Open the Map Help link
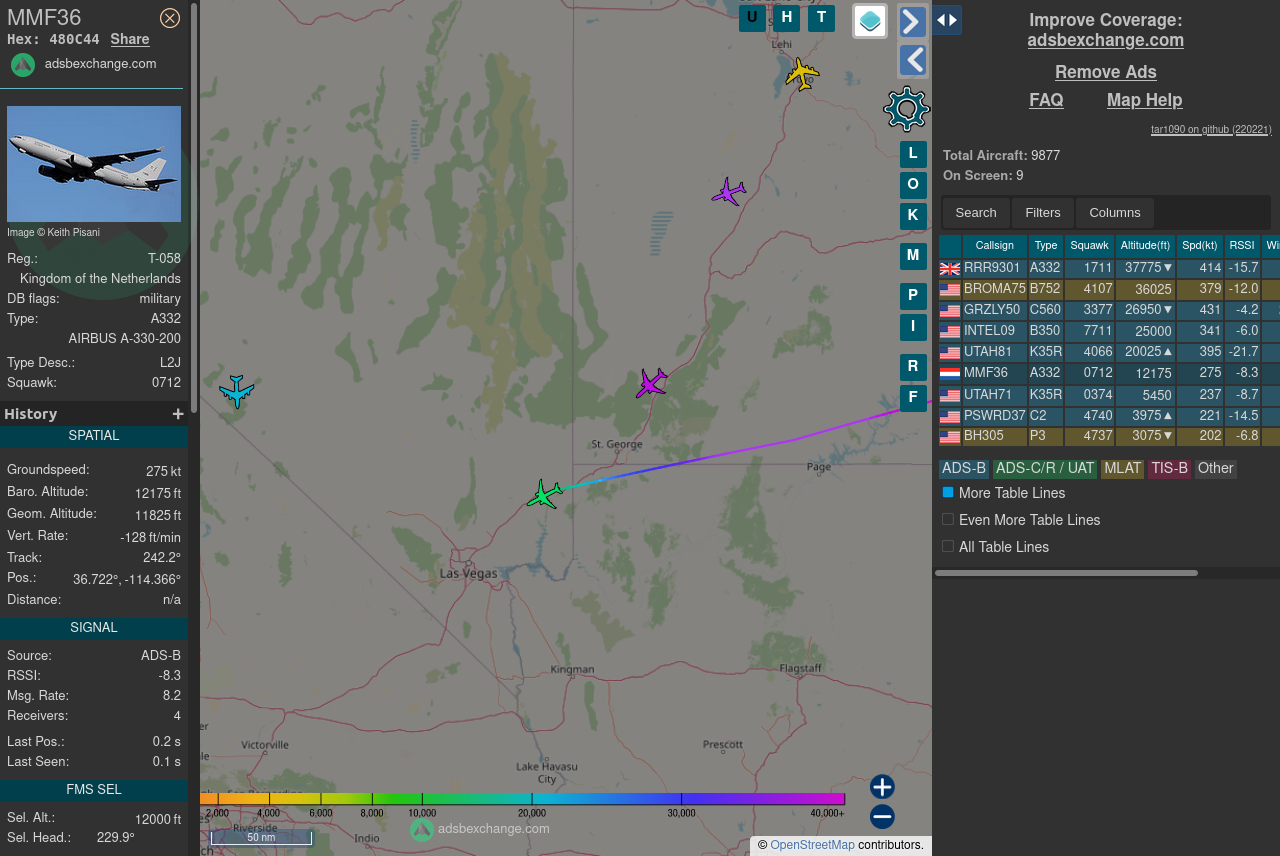 tap(1144, 100)
